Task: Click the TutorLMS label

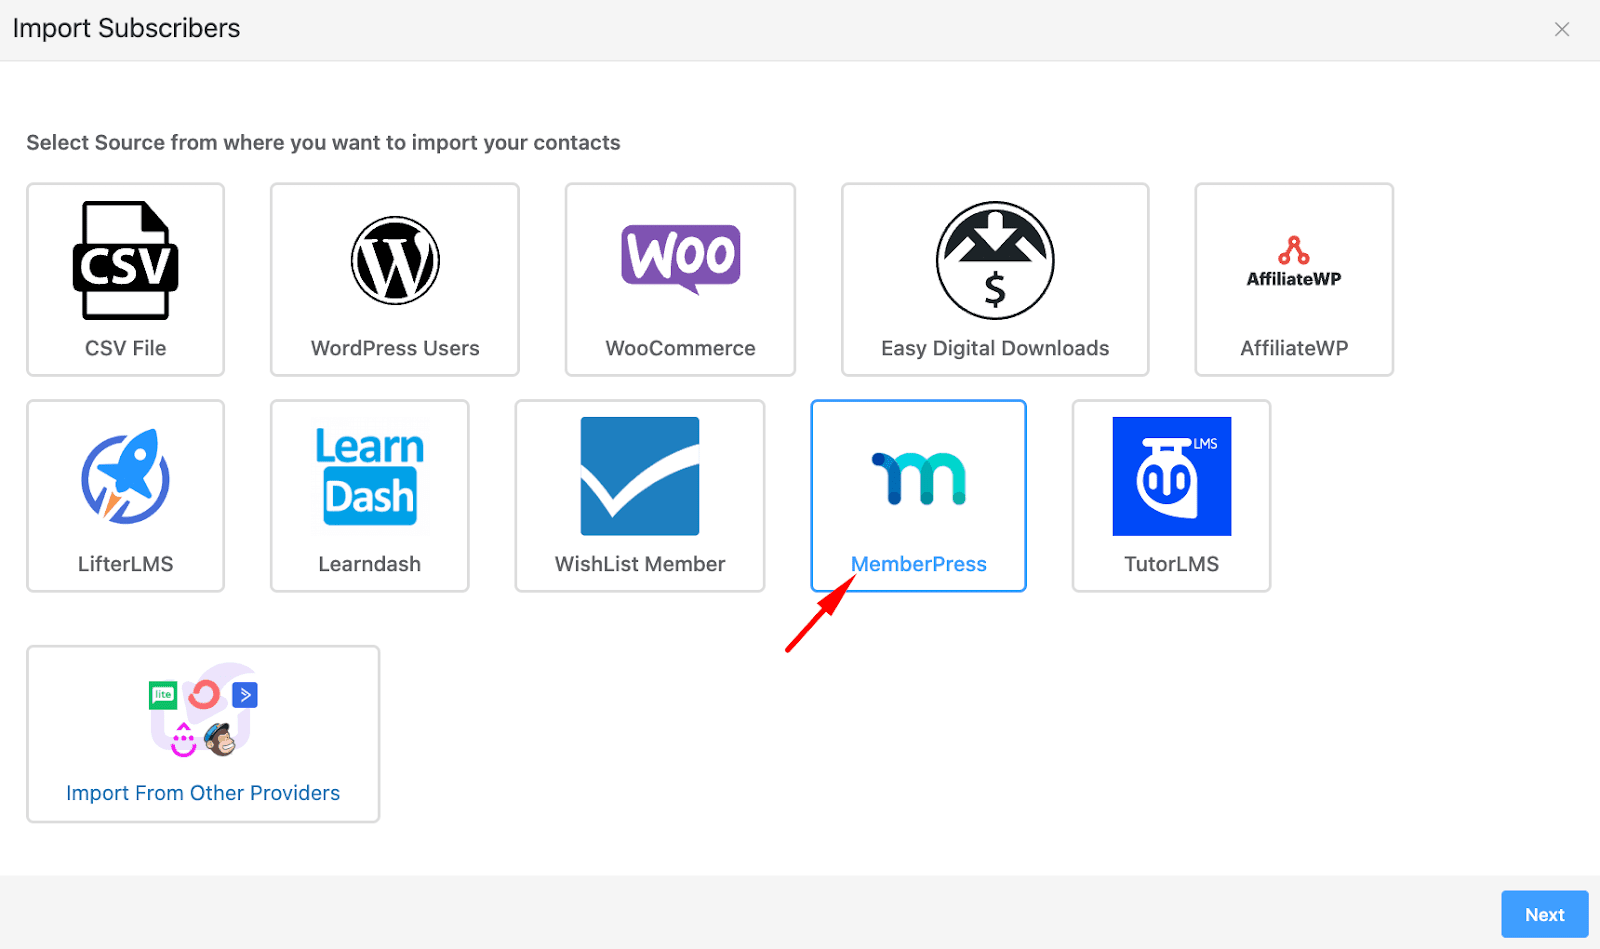Action: [x=1172, y=564]
